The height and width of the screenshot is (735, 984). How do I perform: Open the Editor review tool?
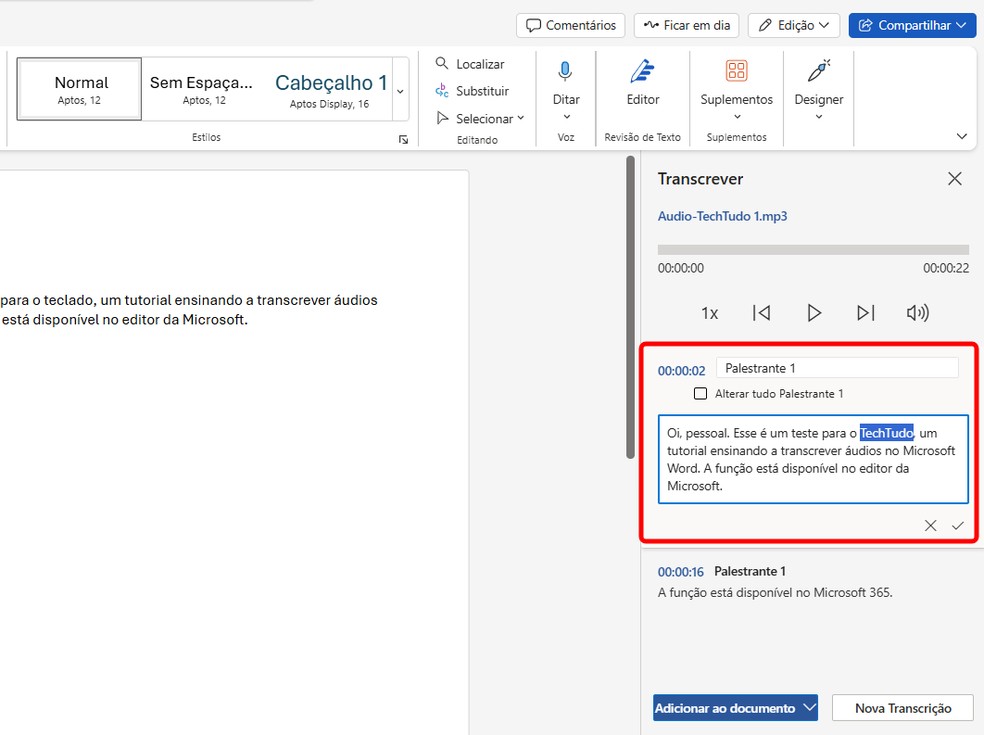point(643,83)
